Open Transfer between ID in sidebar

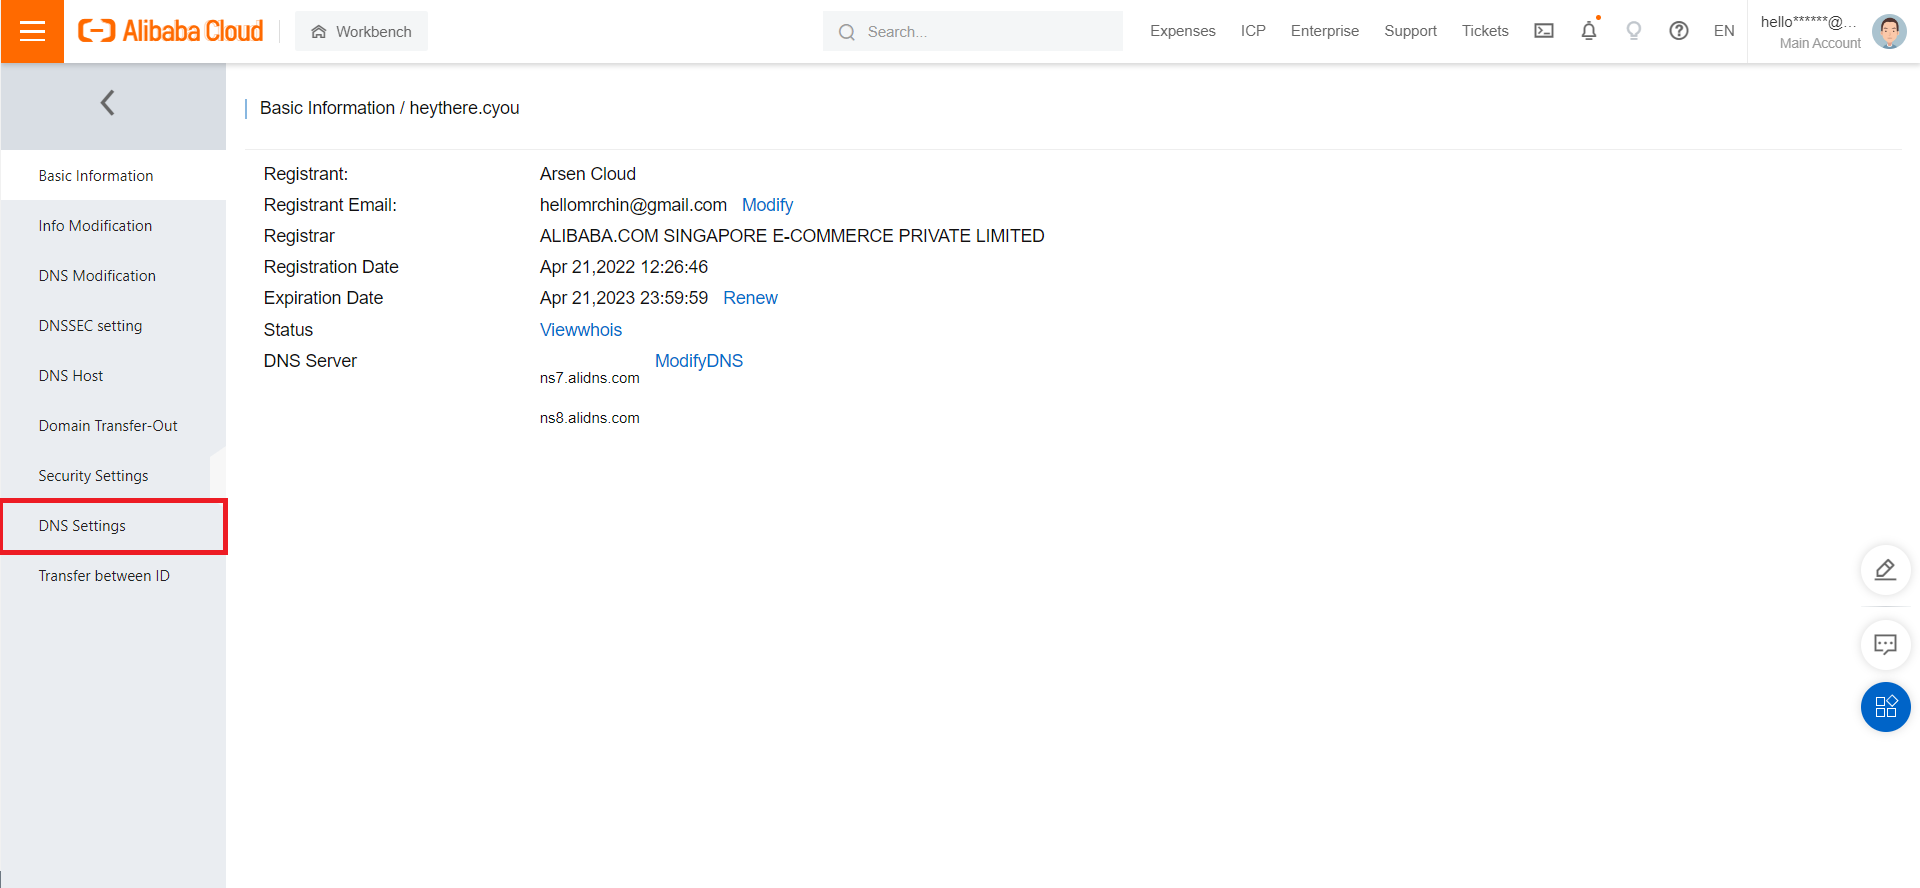[113, 575]
